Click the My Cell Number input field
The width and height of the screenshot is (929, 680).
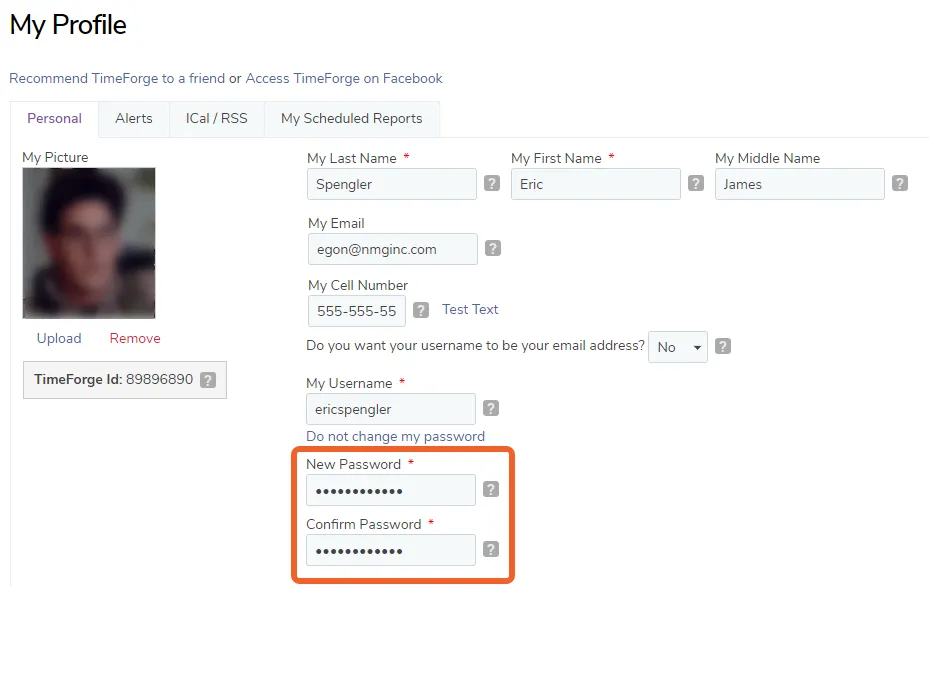[357, 311]
